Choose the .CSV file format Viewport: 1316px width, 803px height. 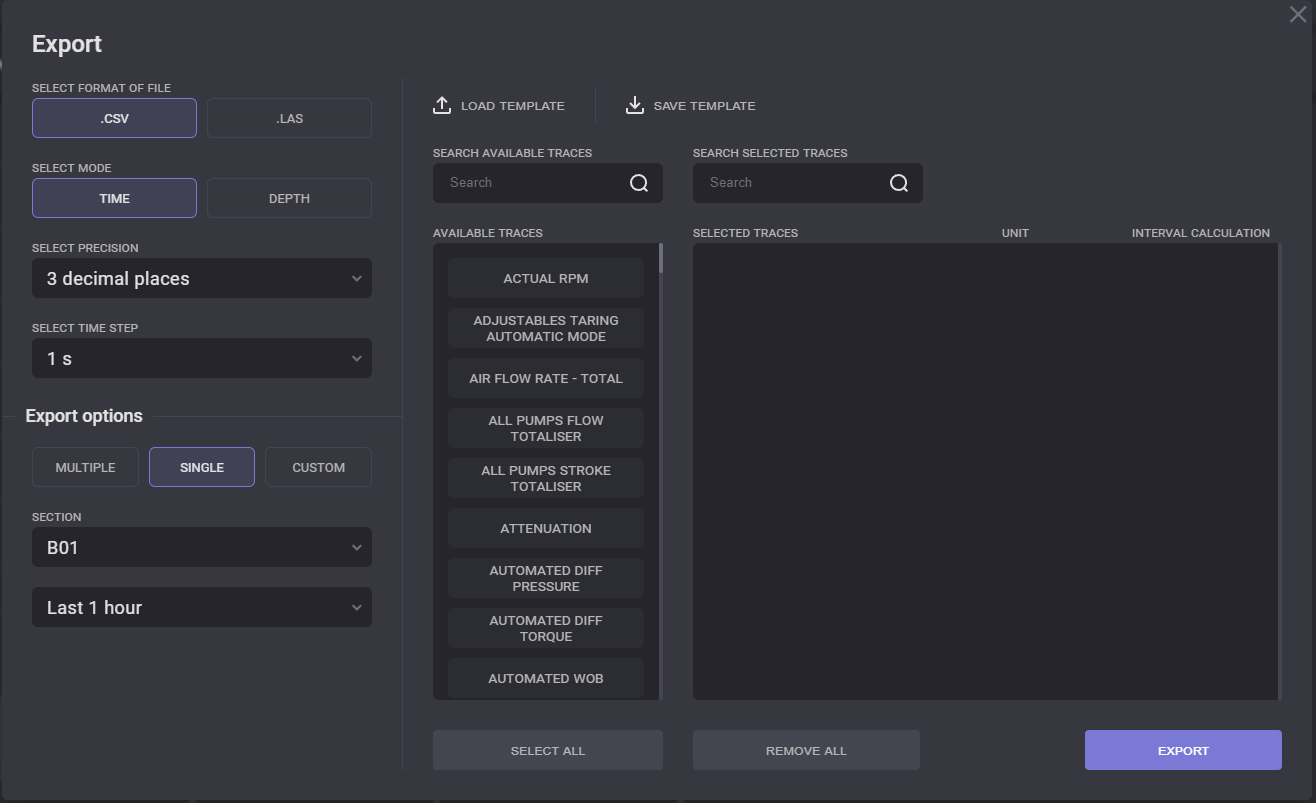point(114,118)
